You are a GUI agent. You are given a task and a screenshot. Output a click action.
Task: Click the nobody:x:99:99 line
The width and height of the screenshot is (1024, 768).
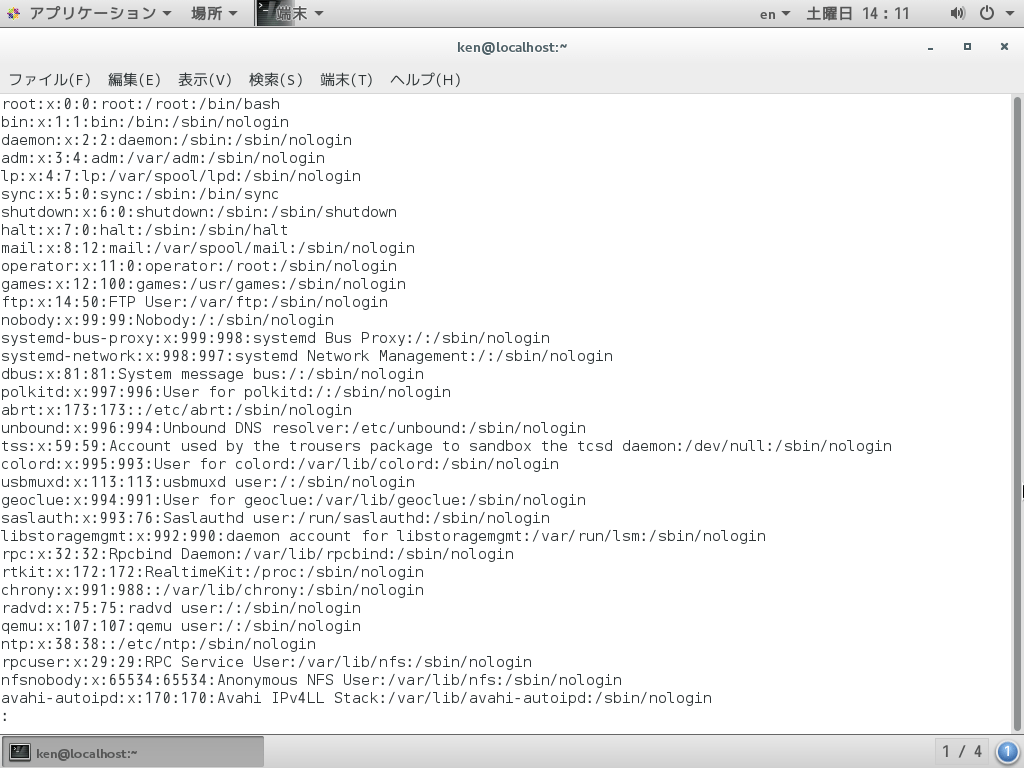[x=168, y=320]
